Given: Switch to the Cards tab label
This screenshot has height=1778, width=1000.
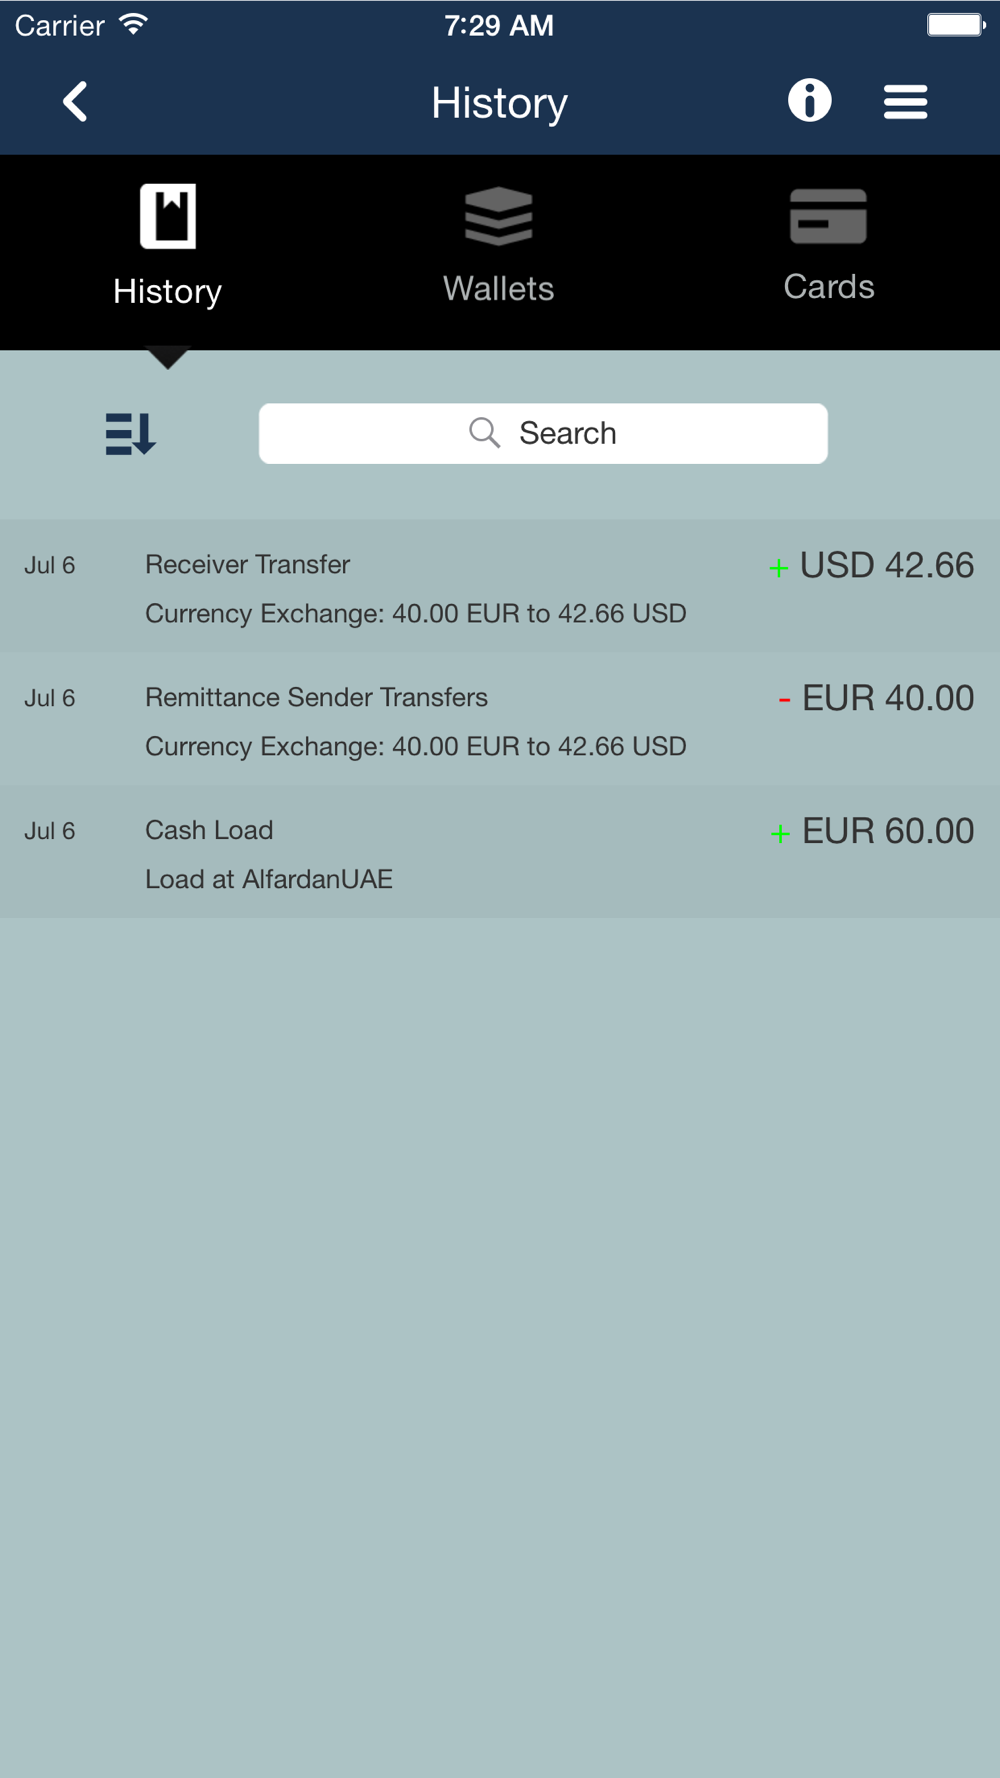Looking at the screenshot, I should [x=828, y=287].
